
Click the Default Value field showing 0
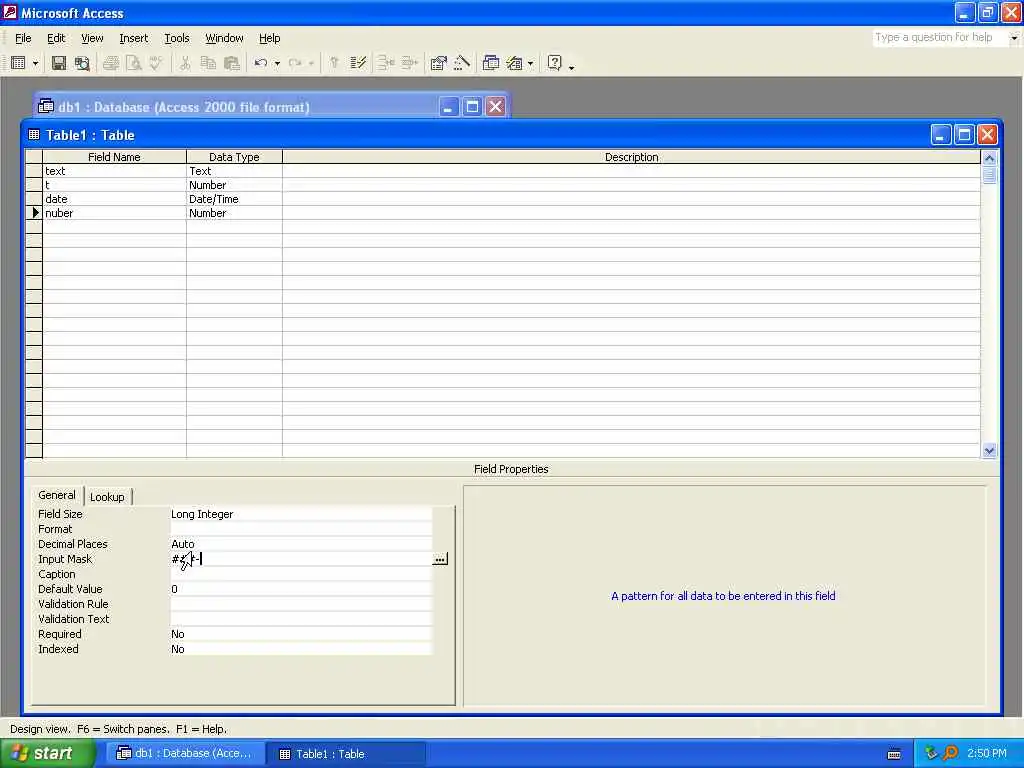click(300, 589)
